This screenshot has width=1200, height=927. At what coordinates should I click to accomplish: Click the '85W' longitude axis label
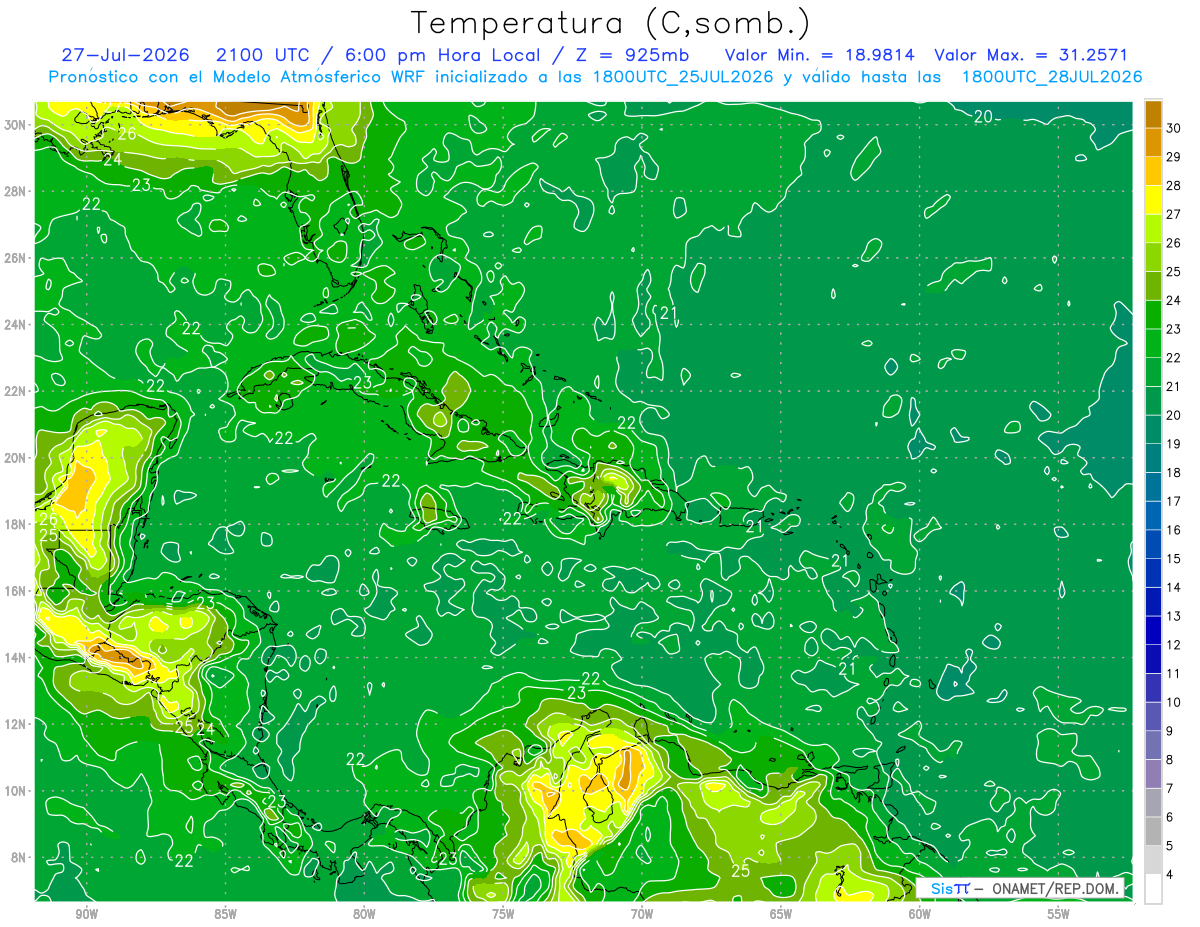coord(225,914)
